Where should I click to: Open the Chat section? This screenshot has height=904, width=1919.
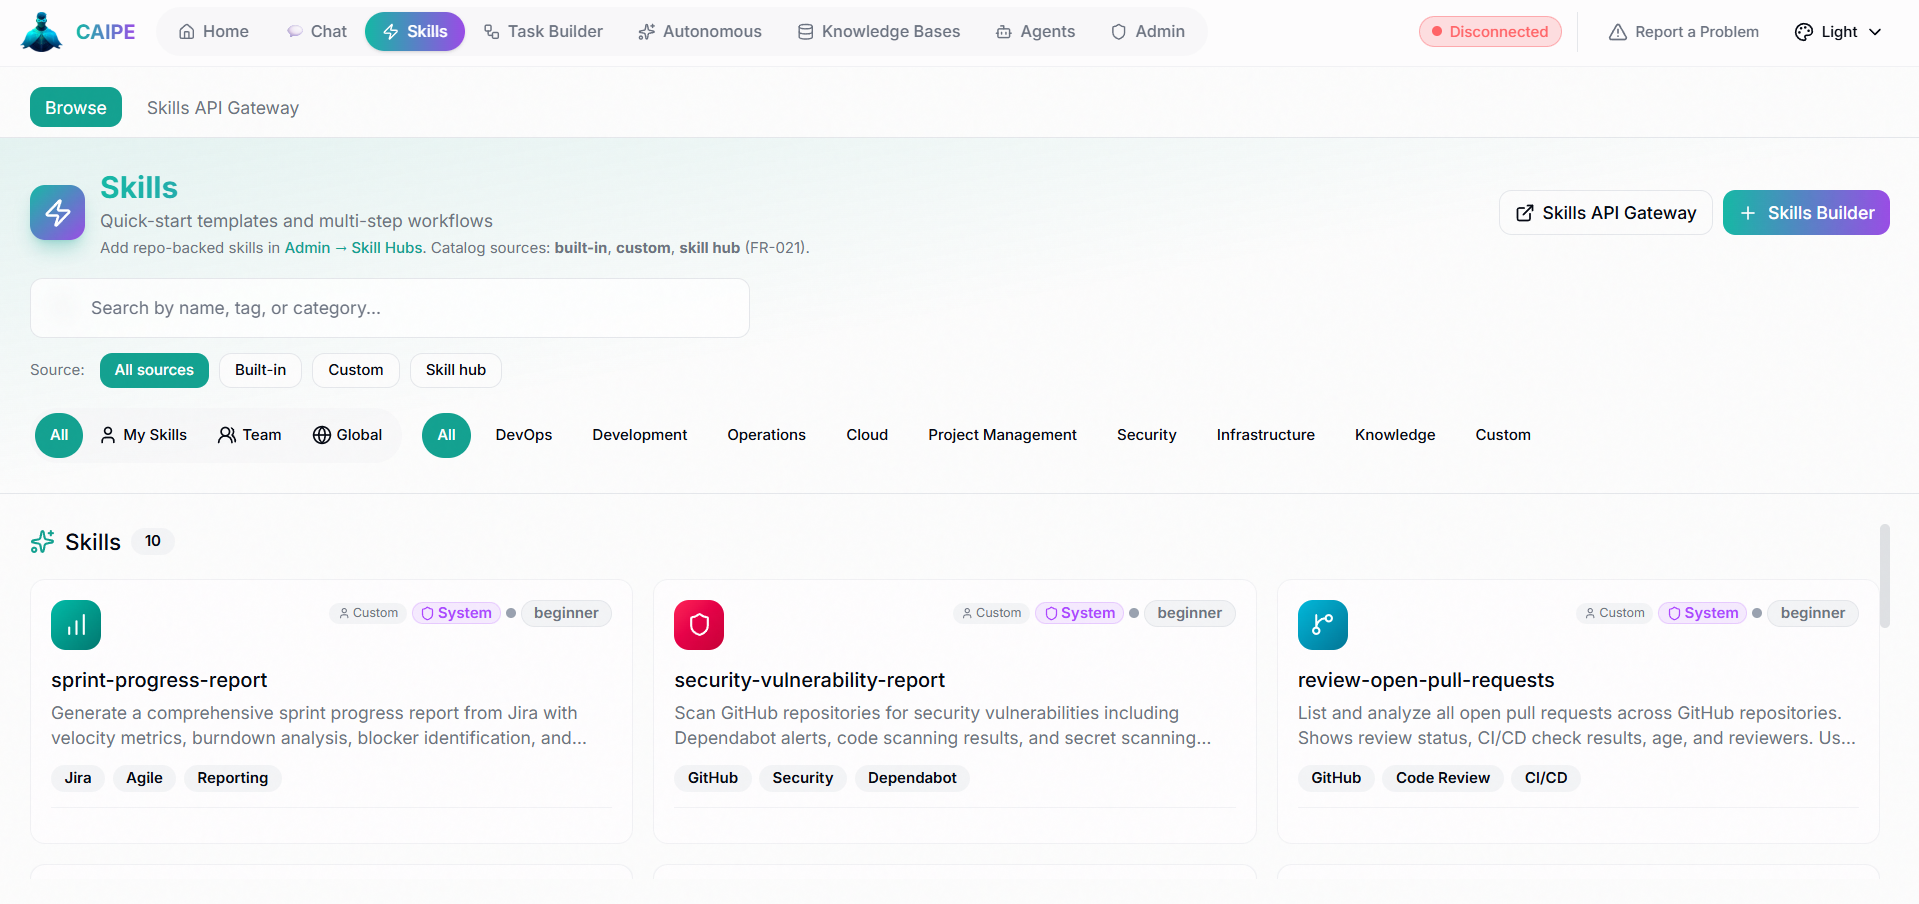click(316, 31)
